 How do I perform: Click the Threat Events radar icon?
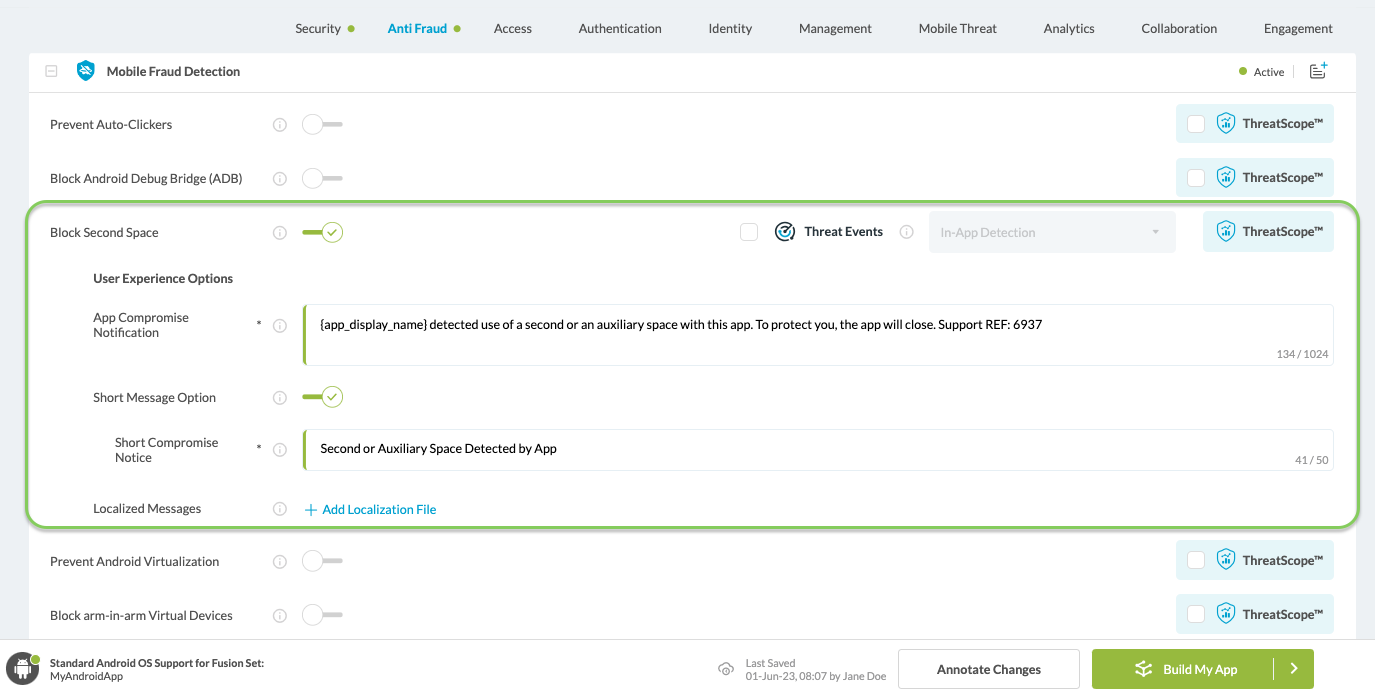pyautogui.click(x=785, y=232)
